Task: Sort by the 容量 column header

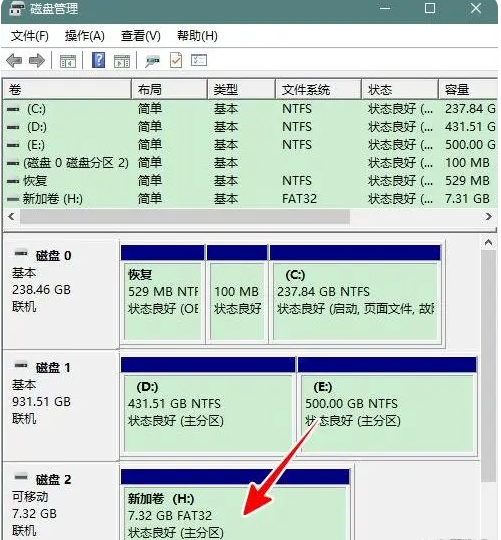Action: tap(468, 90)
